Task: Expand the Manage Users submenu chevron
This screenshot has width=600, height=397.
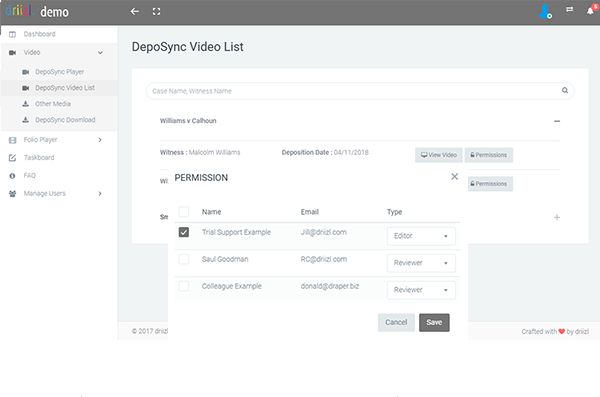Action: tap(100, 193)
